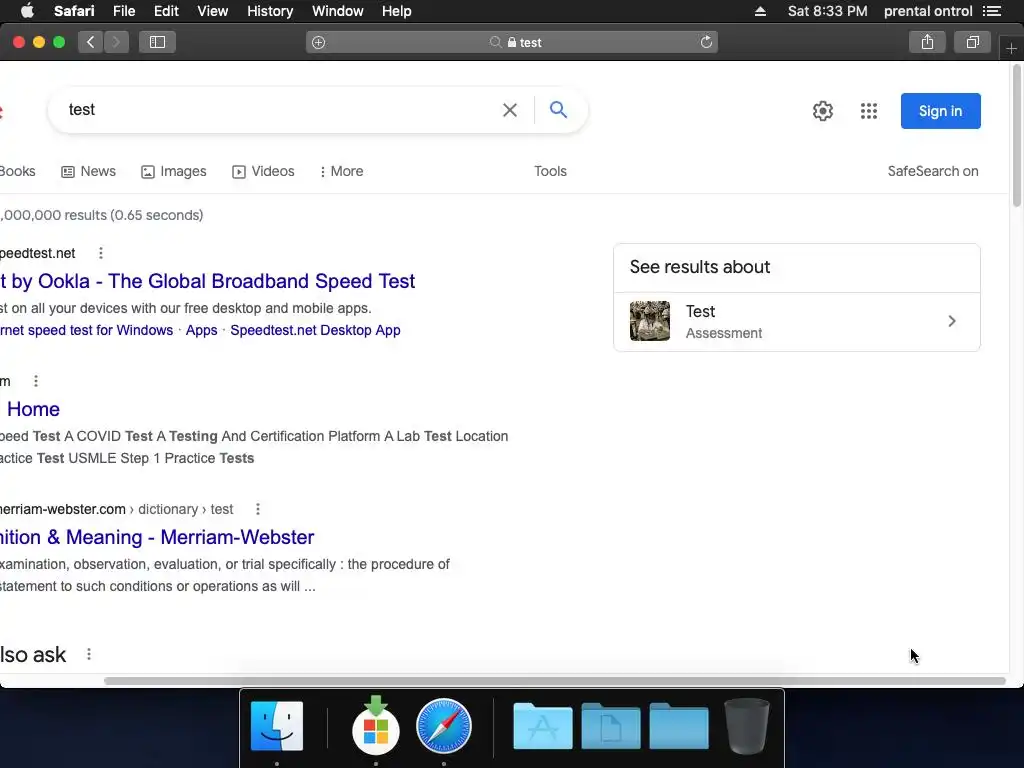This screenshot has width=1024, height=768.
Task: Click the eject icon in menu bar
Action: pos(760,11)
